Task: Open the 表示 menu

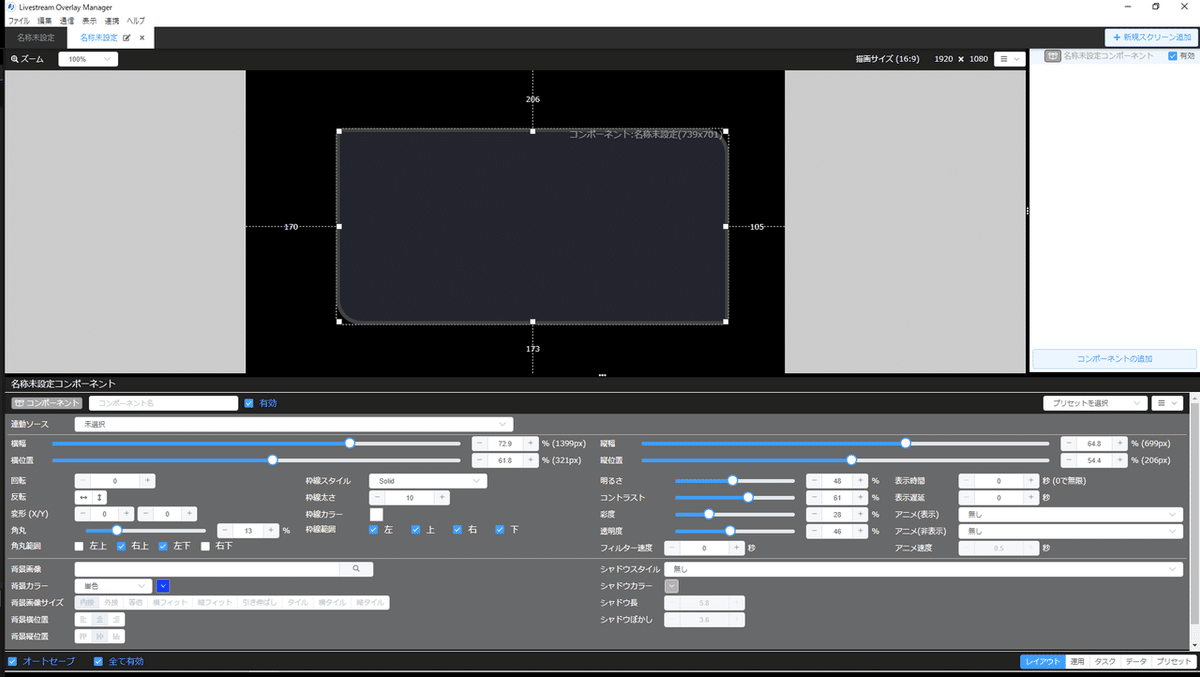Action: pyautogui.click(x=90, y=20)
